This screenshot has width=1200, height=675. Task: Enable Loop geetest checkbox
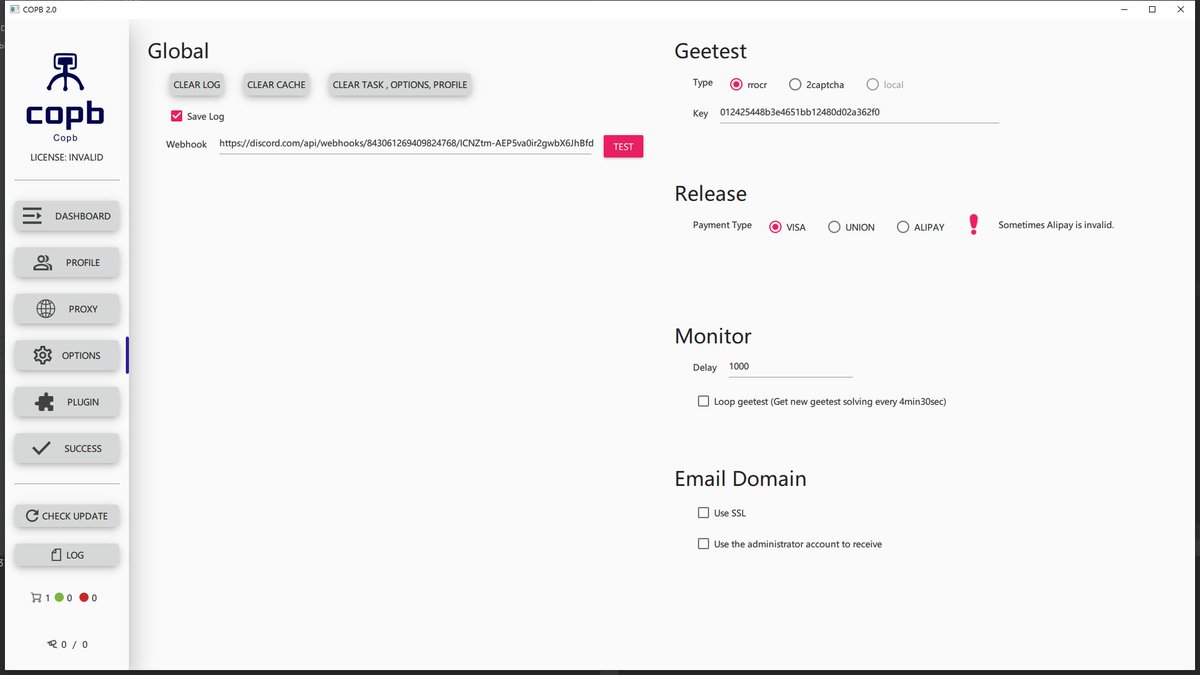pos(703,401)
